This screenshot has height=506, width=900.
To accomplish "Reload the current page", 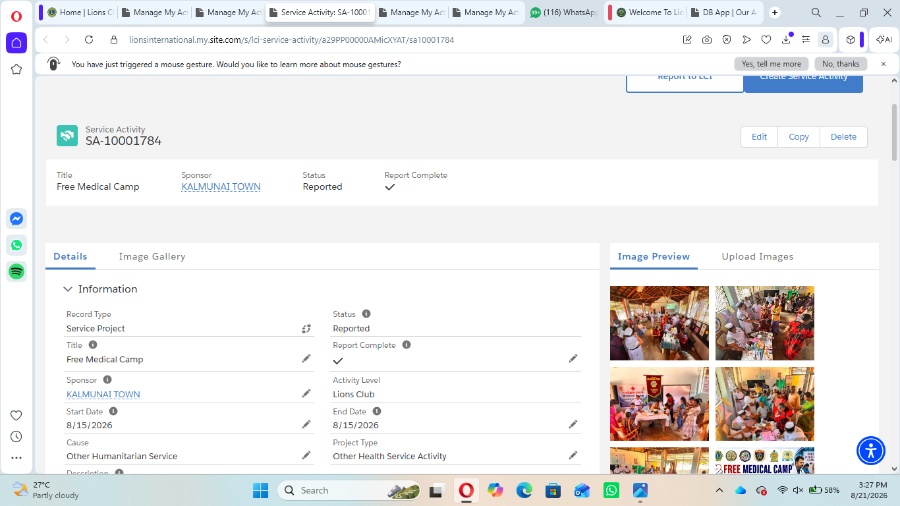I will (x=88, y=40).
